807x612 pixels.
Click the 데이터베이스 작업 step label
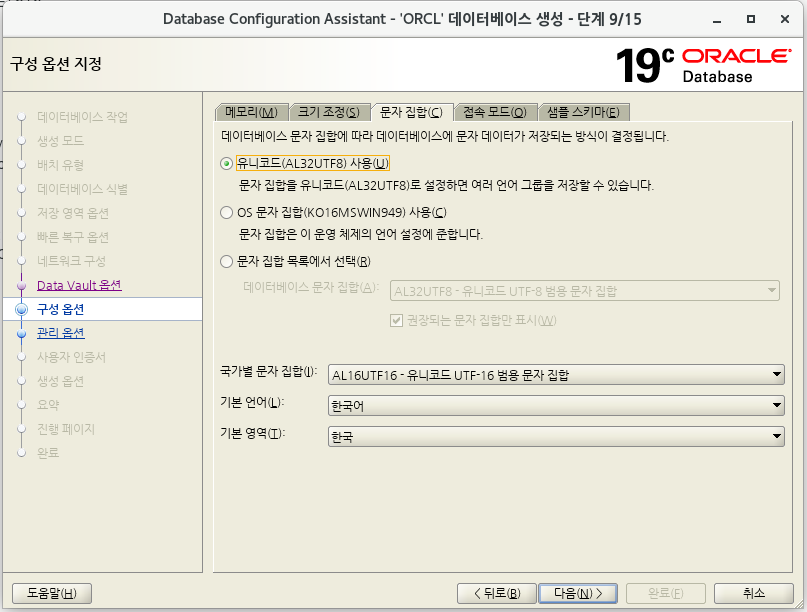[x=82, y=117]
